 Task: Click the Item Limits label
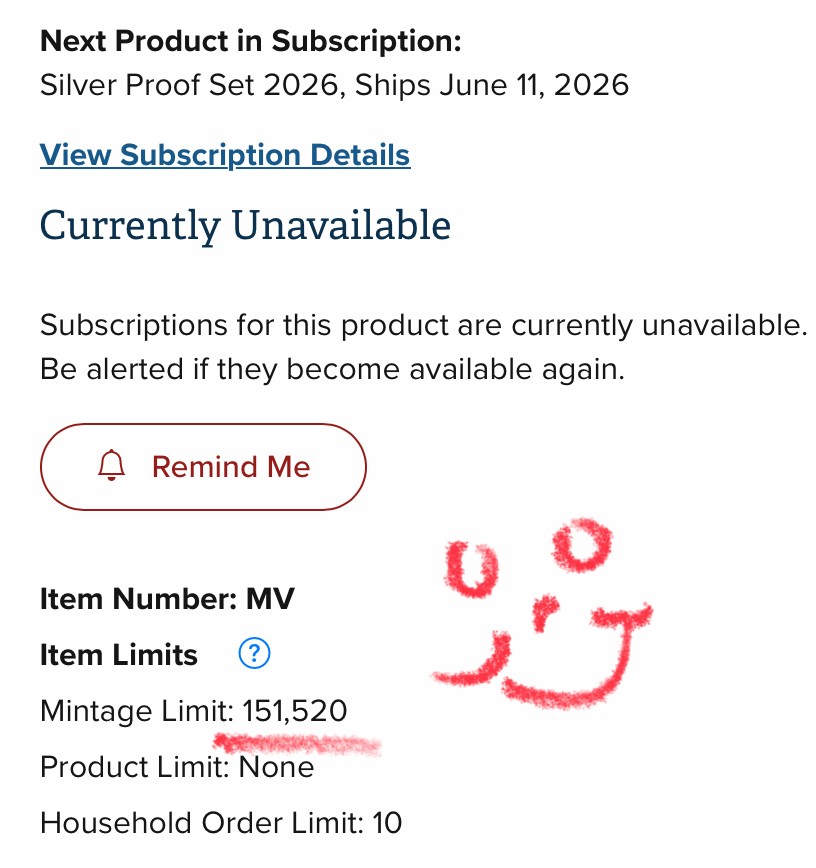119,655
